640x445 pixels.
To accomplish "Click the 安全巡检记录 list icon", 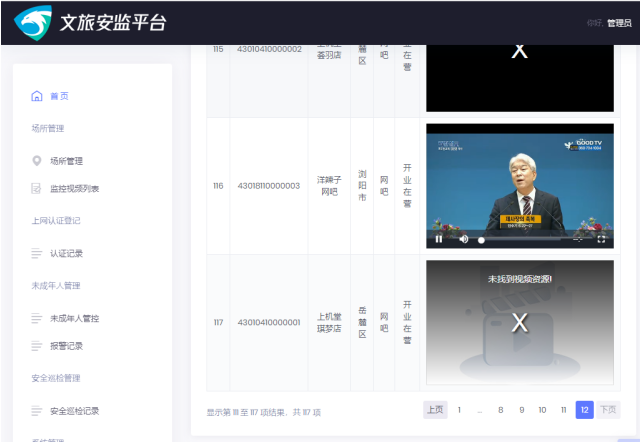I will (x=36, y=411).
